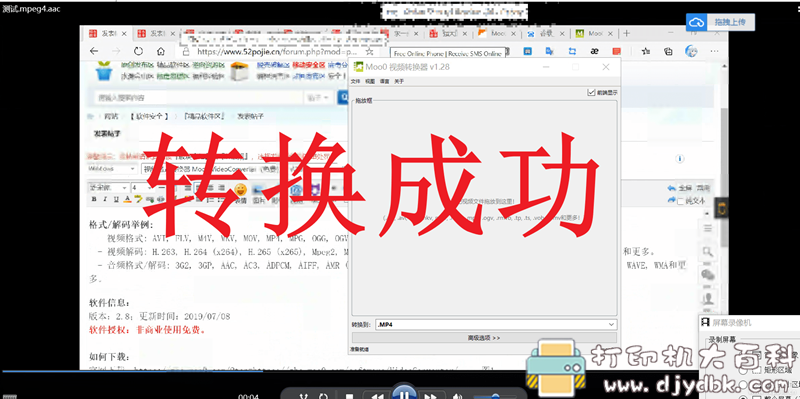
Task: Open the browser home page via the house icon
Action: pos(161,52)
